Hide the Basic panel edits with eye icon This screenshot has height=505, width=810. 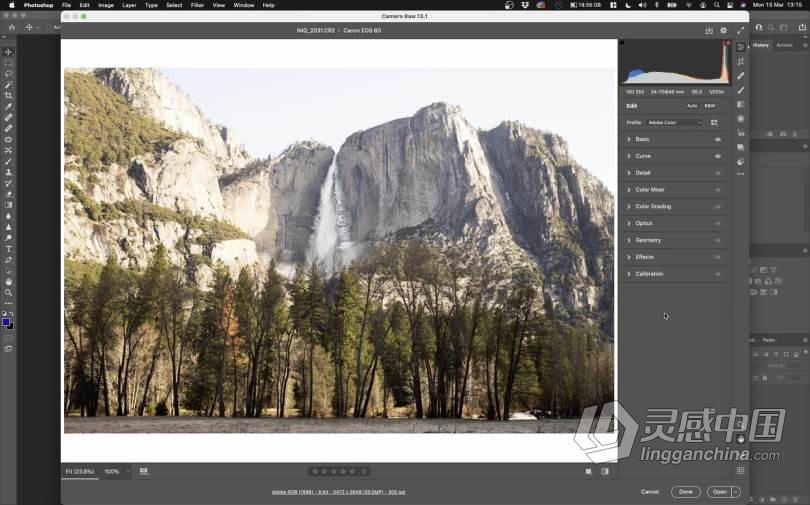coord(718,139)
